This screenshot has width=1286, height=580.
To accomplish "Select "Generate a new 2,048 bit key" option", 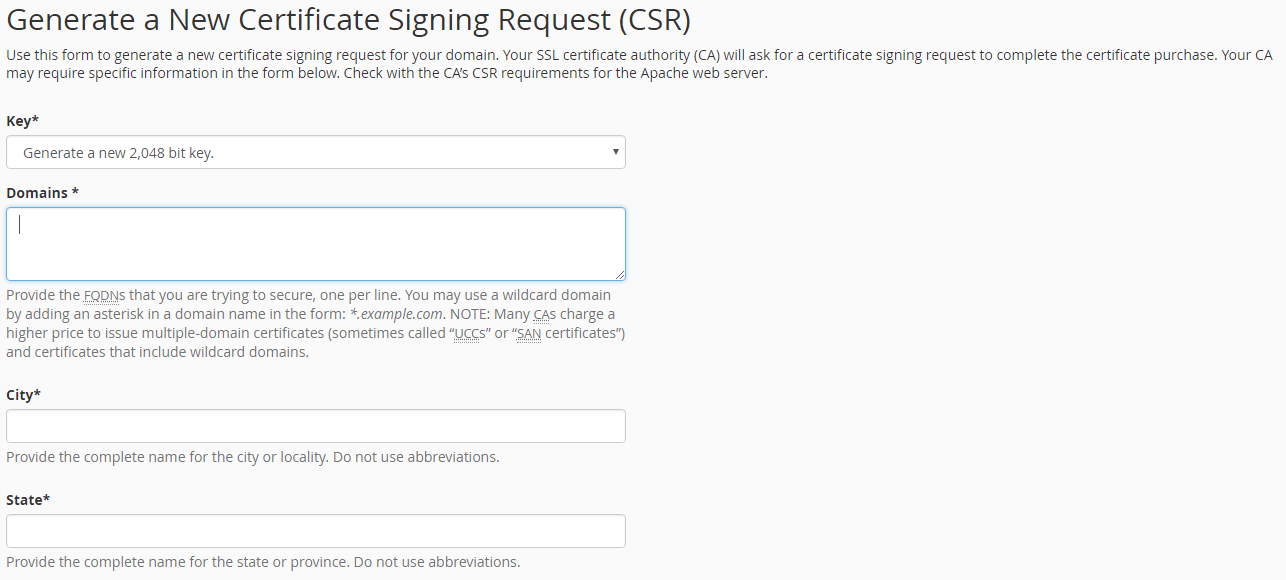I will point(315,151).
